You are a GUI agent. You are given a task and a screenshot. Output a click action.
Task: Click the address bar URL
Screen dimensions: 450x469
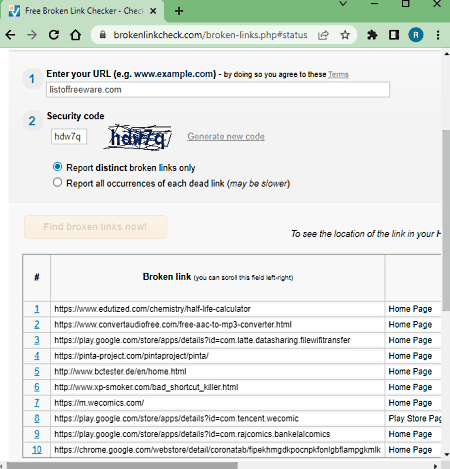point(210,35)
